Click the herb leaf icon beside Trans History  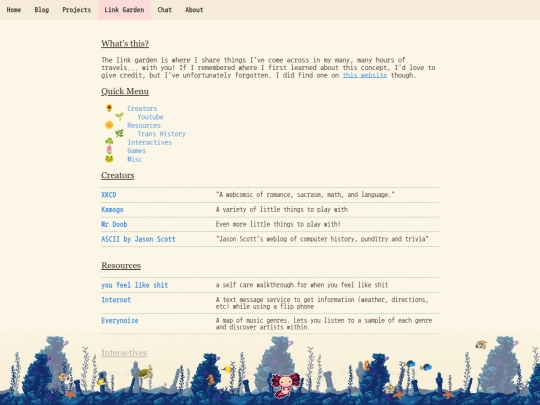point(119,133)
